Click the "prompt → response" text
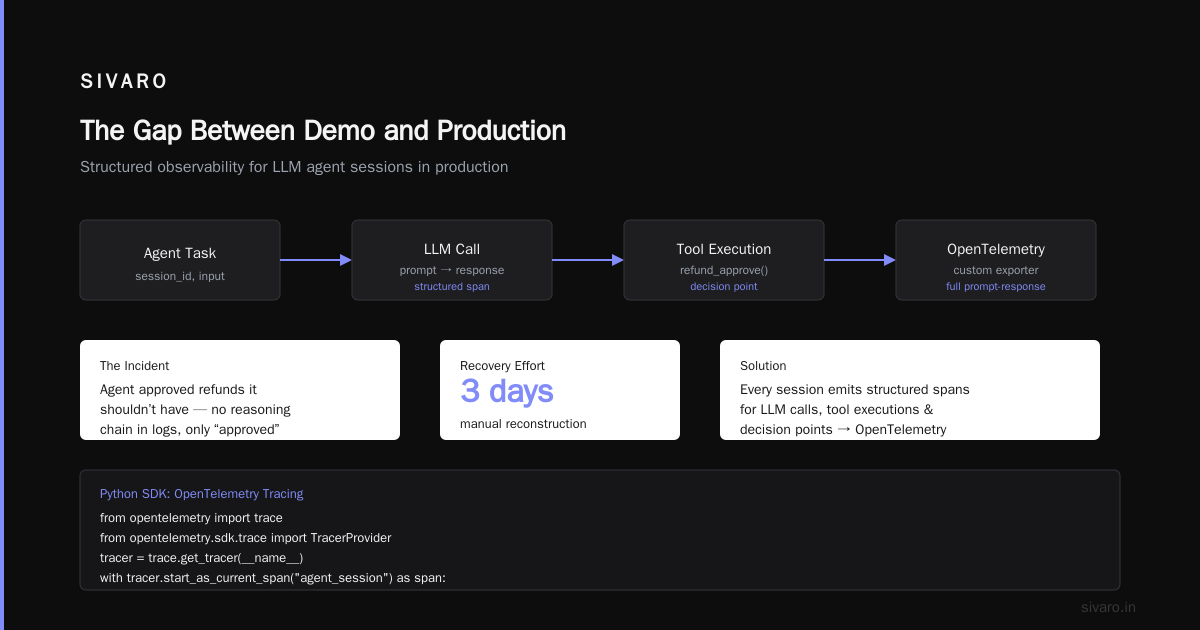This screenshot has width=1200, height=630. (452, 270)
